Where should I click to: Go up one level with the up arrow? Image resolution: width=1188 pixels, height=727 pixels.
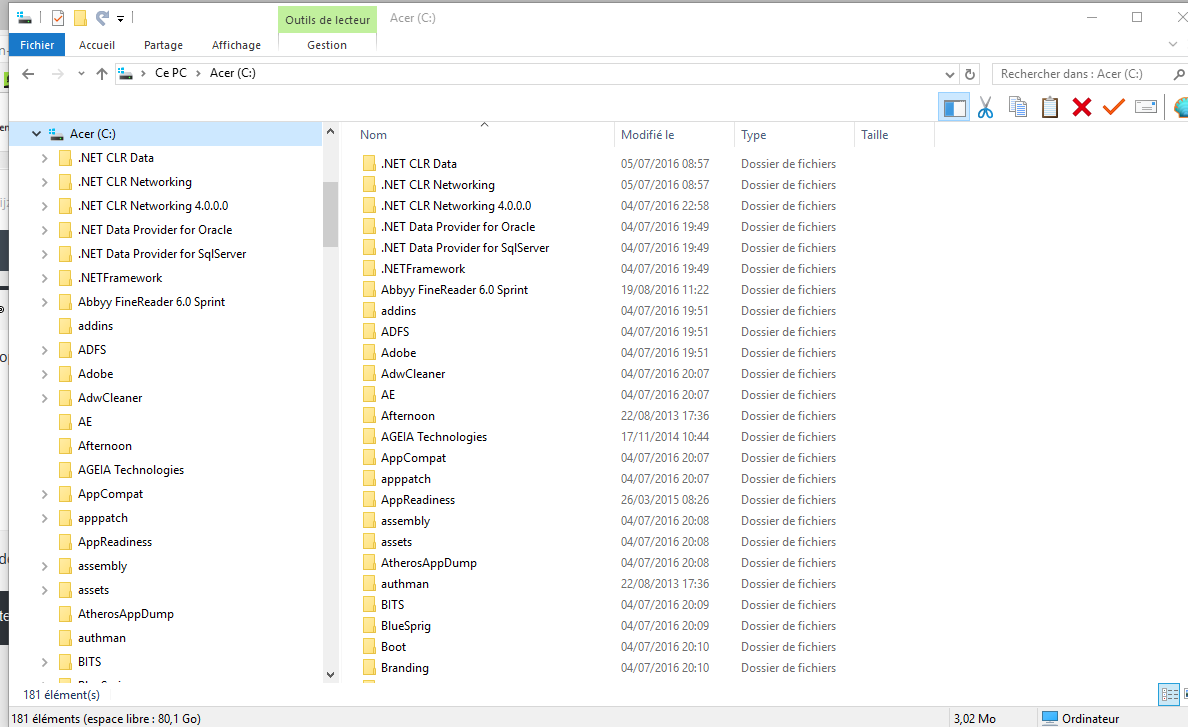click(102, 73)
